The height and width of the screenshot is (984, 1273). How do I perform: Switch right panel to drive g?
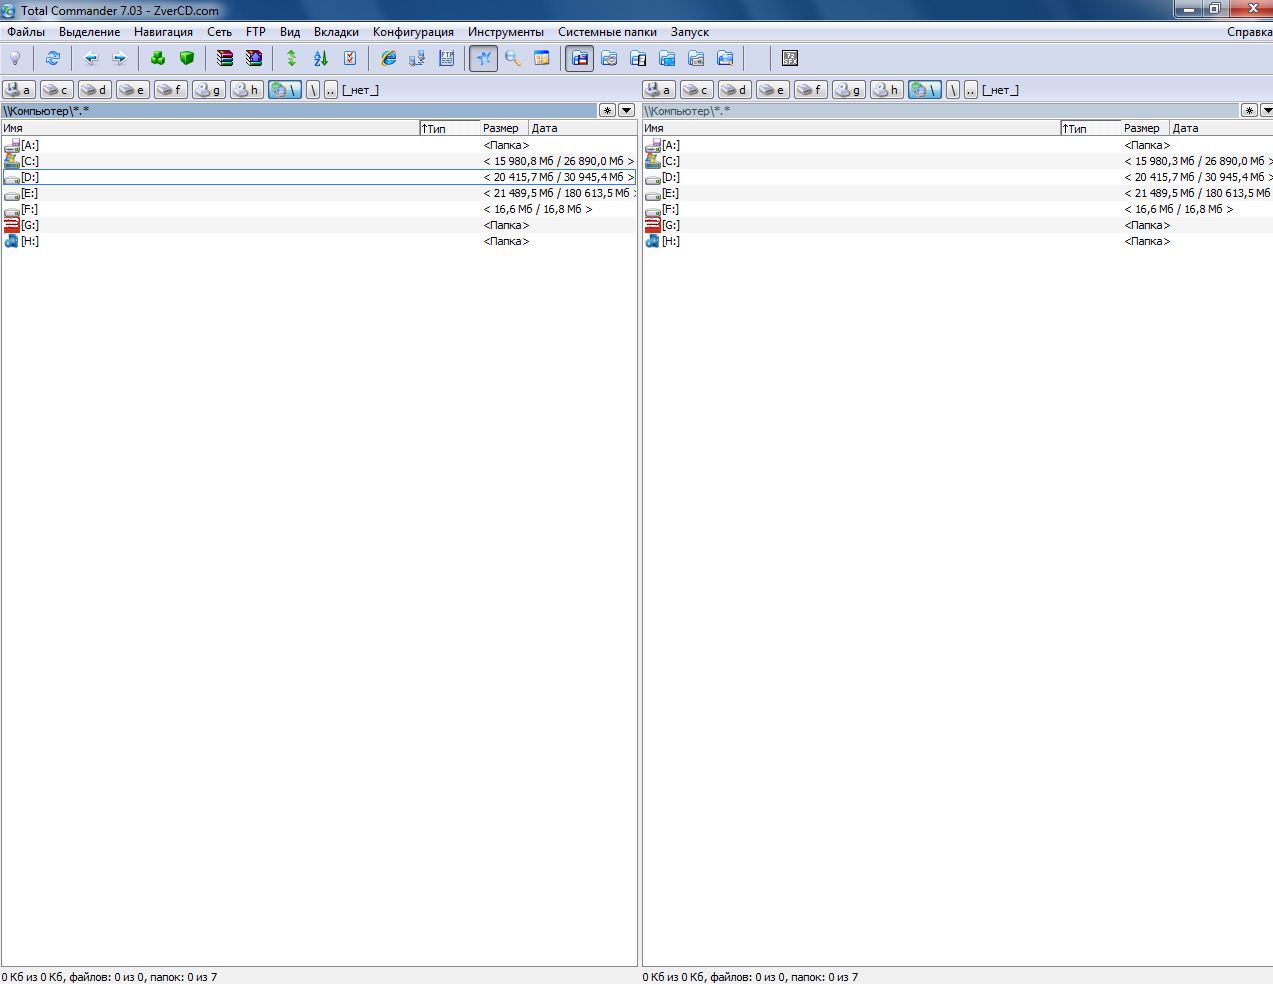click(849, 90)
